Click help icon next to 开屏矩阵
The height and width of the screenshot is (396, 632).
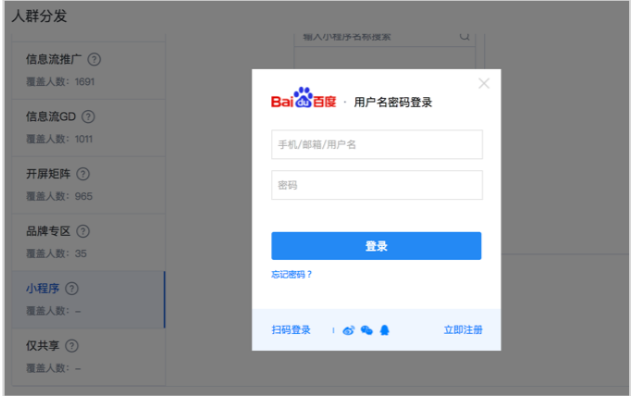(83, 174)
